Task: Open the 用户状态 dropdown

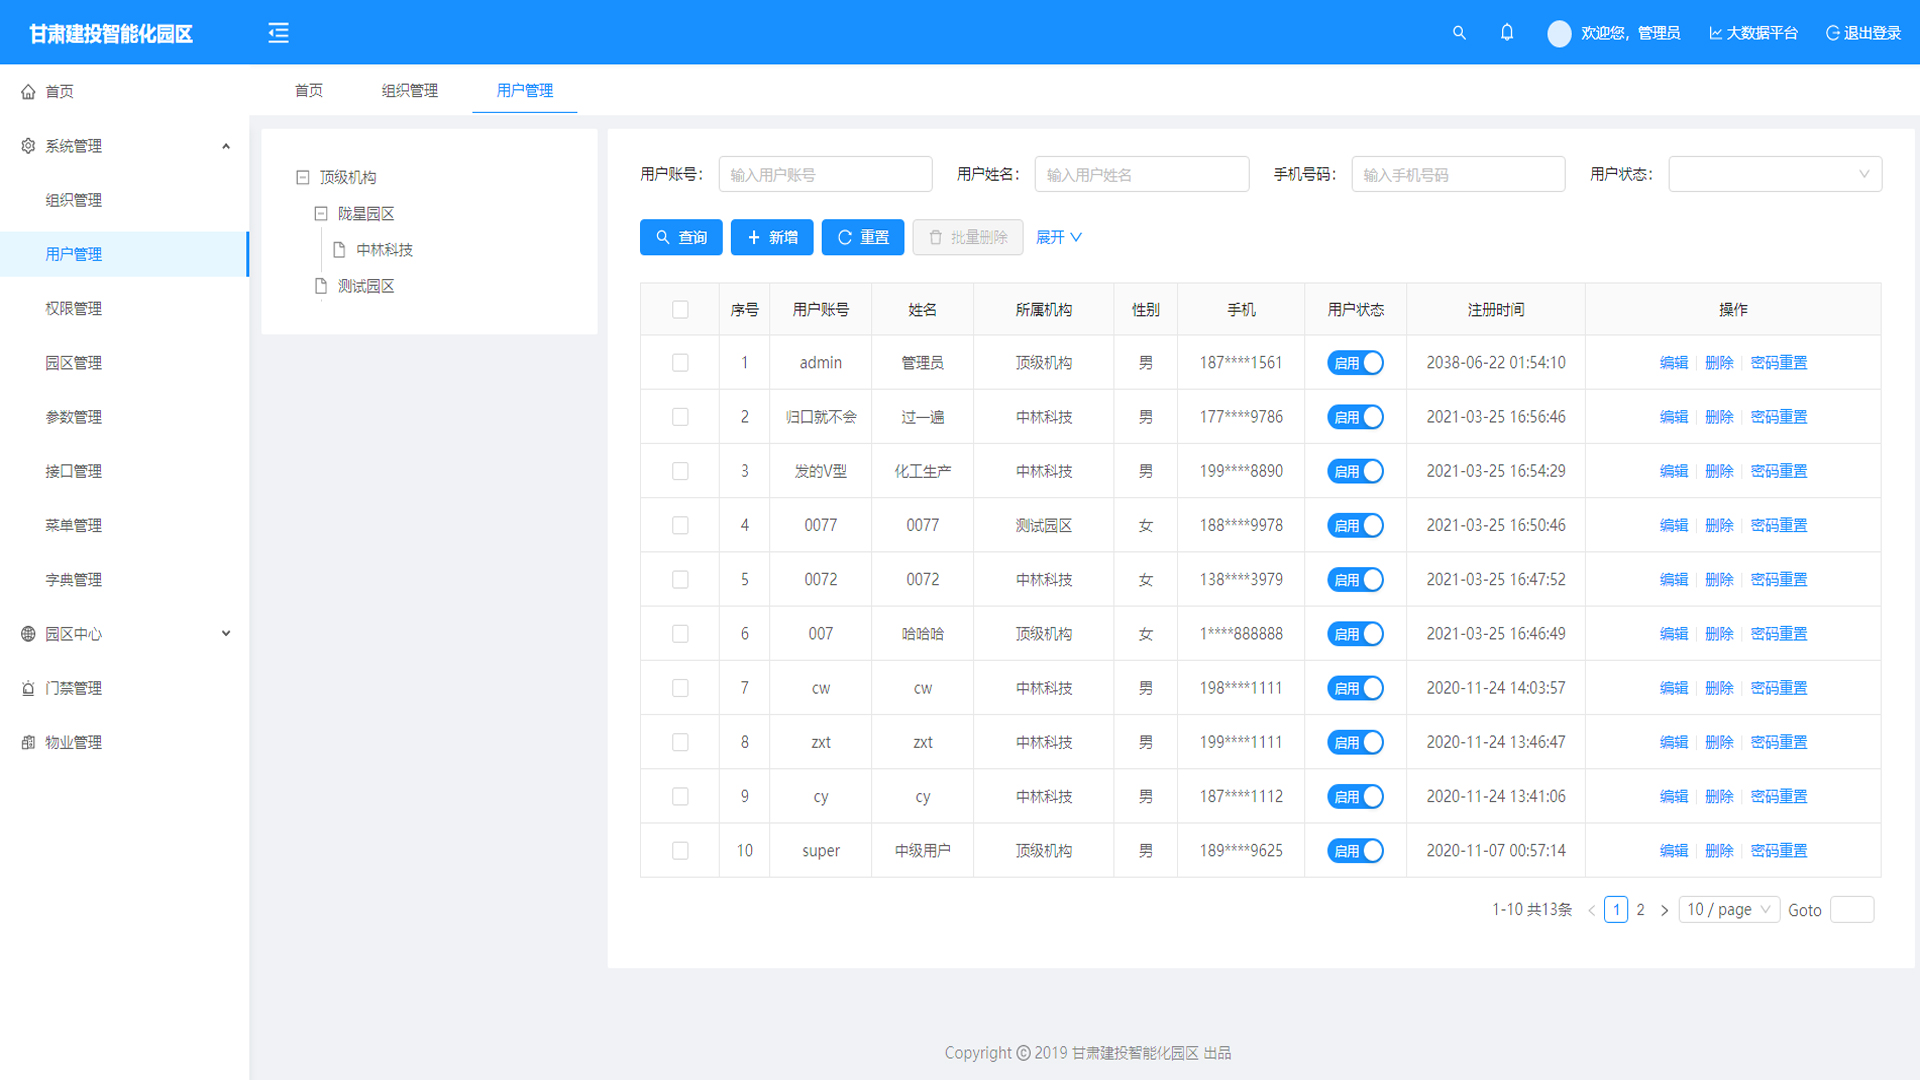Action: coord(1774,174)
